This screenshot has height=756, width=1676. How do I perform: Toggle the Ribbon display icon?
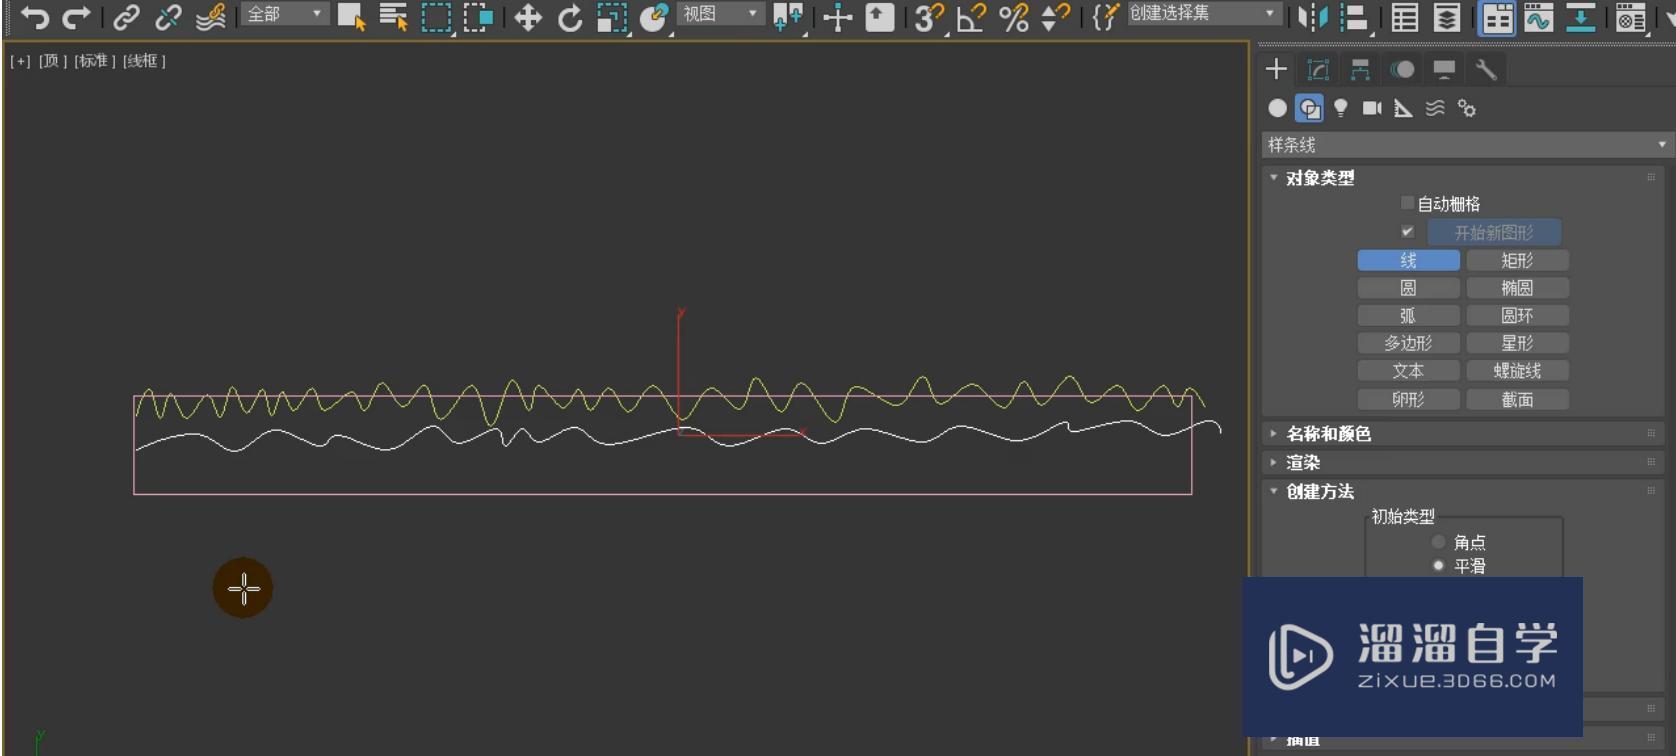pos(1497,17)
